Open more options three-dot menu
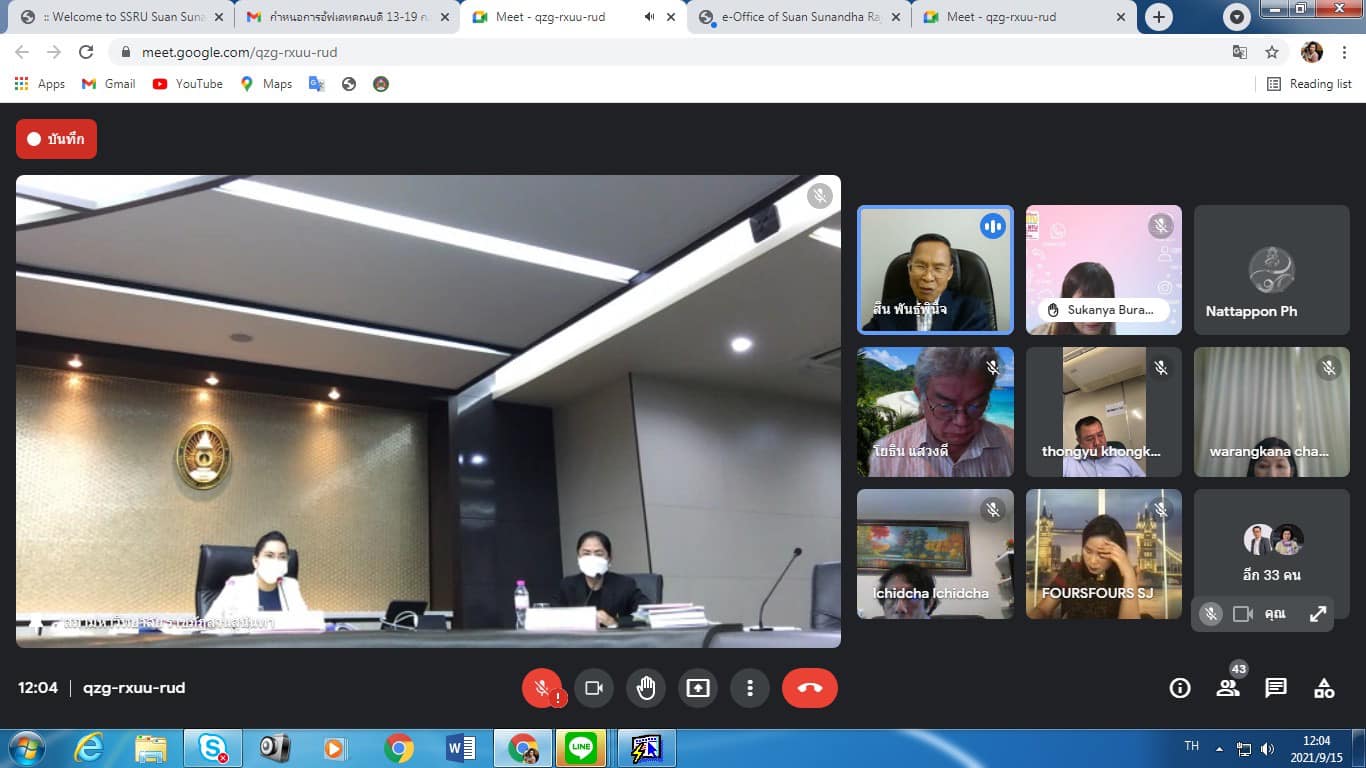The image size is (1366, 768). coord(749,688)
